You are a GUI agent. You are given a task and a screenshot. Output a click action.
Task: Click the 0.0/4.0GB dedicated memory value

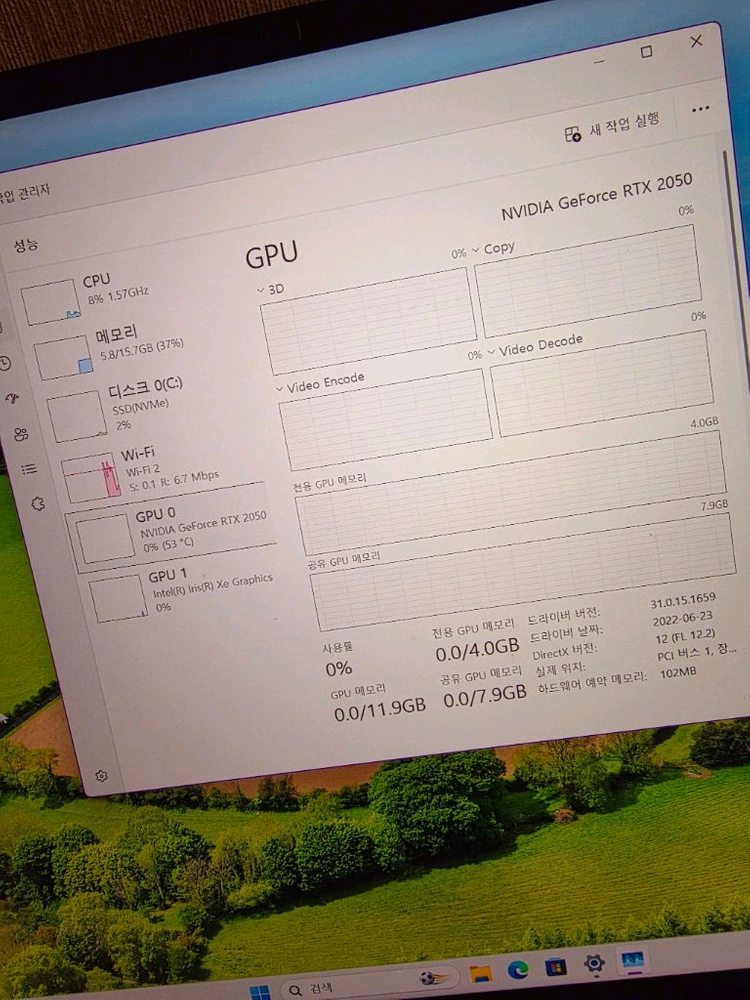[477, 651]
